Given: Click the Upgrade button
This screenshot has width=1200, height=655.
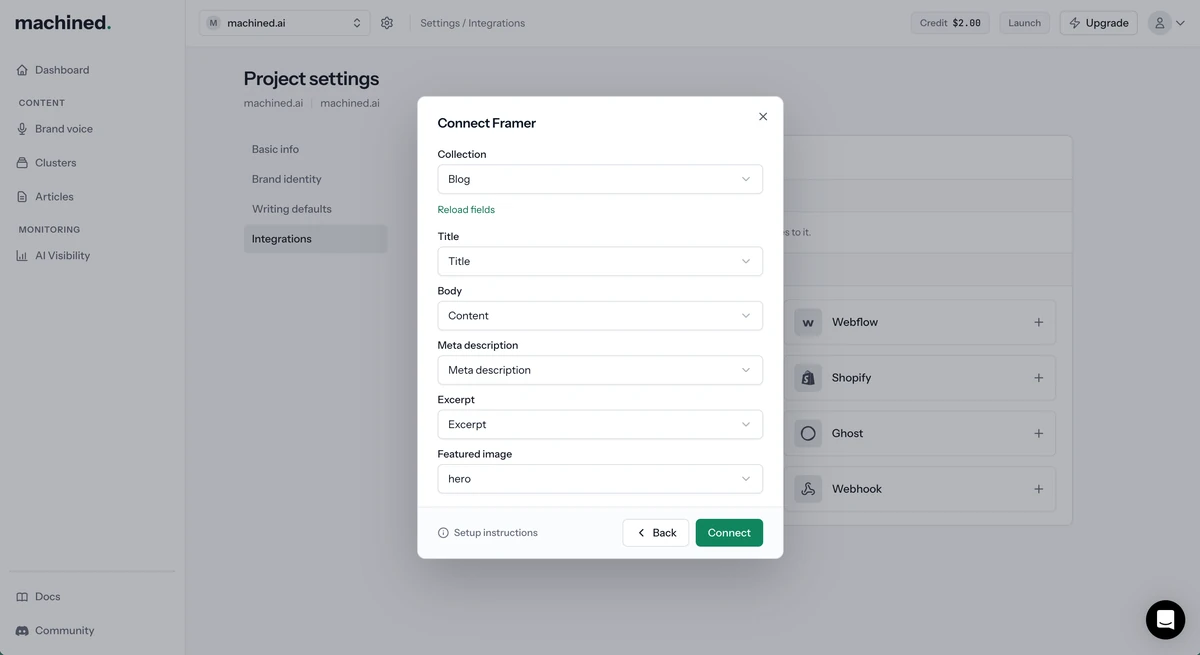Looking at the screenshot, I should click(1098, 23).
